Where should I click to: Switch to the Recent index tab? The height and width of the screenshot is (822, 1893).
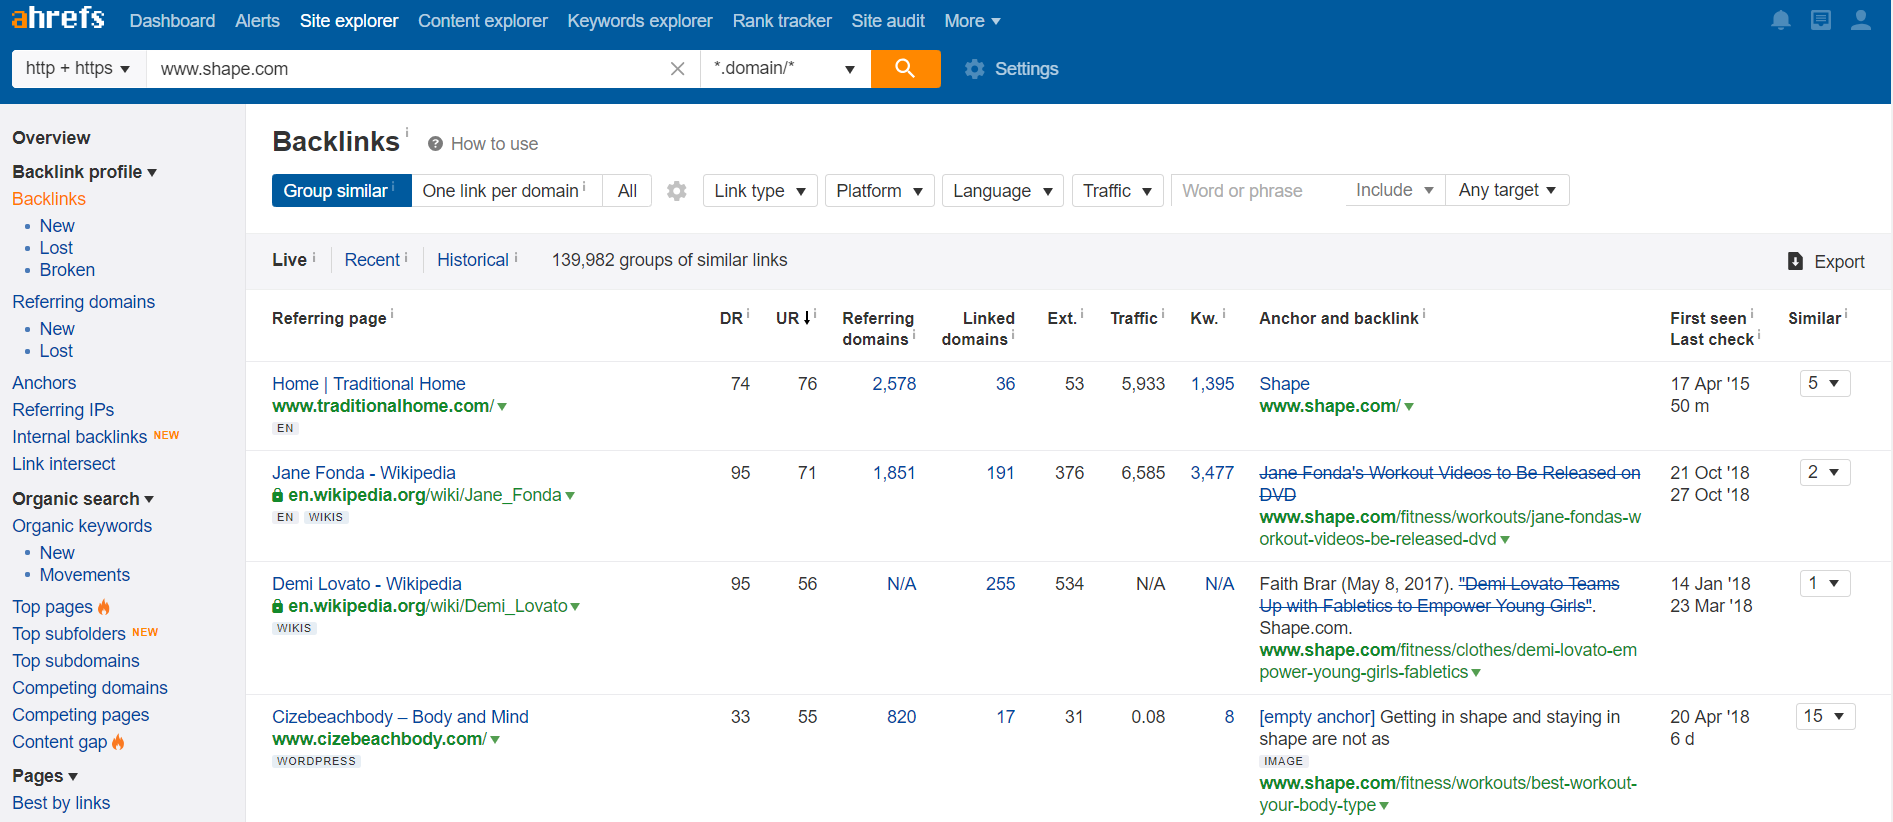tap(372, 260)
